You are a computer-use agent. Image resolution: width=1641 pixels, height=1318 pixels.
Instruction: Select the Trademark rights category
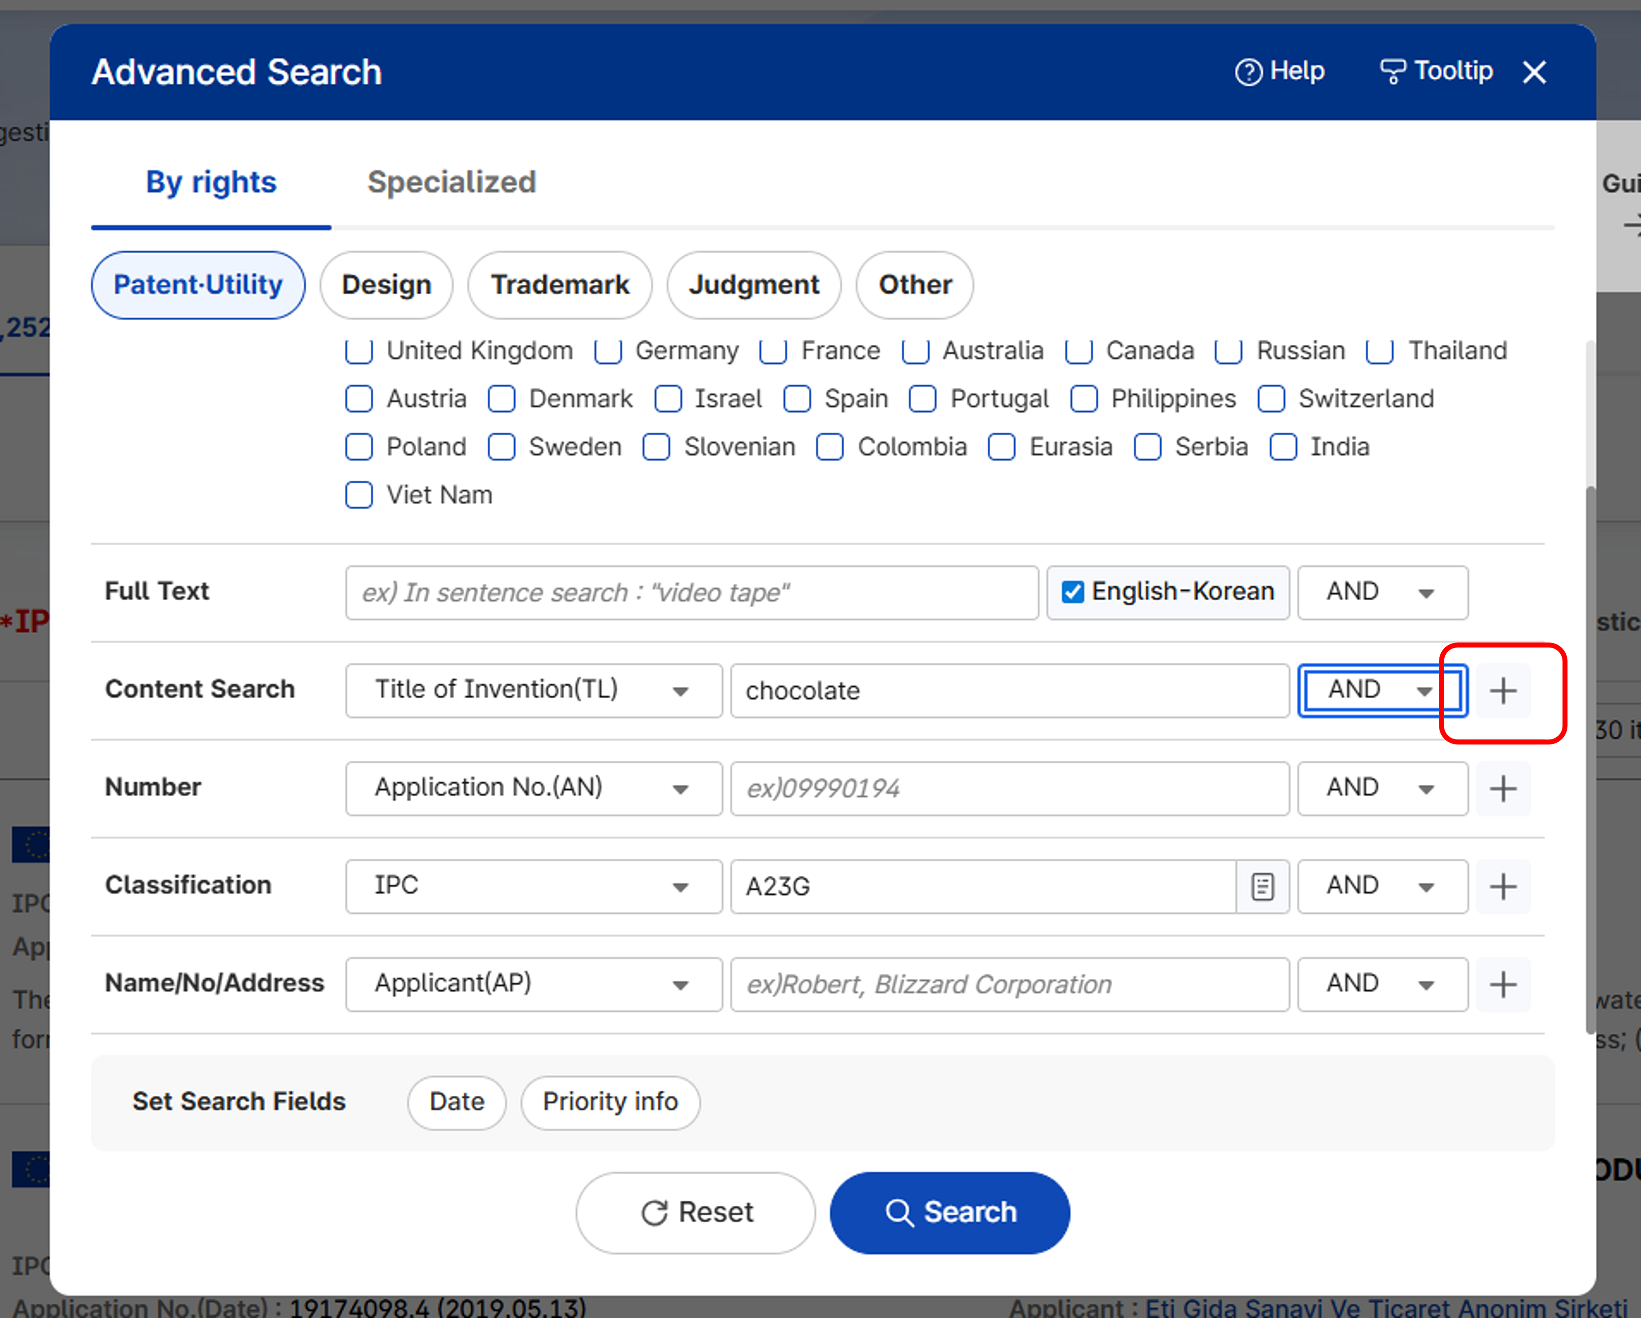click(560, 285)
